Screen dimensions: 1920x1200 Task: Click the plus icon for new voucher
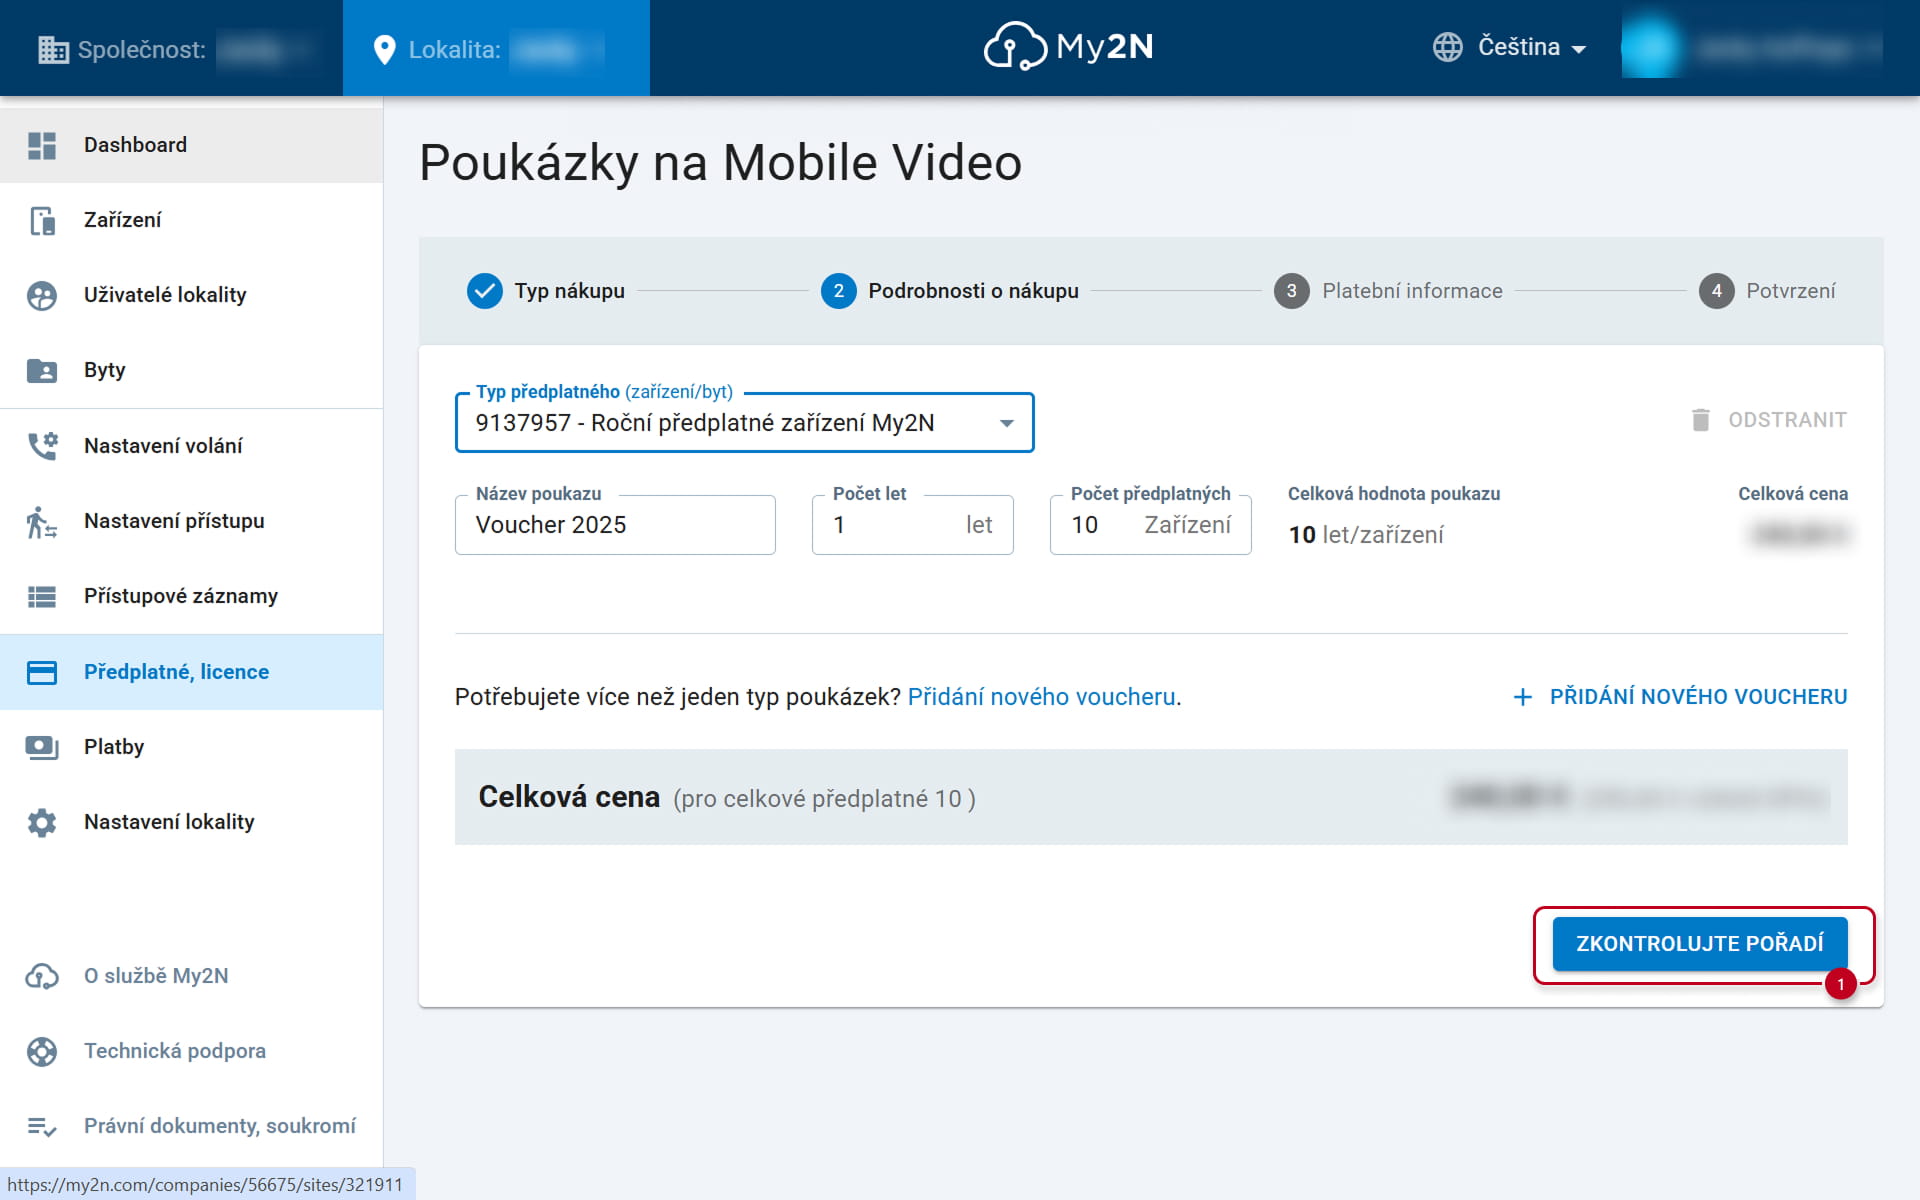coord(1523,697)
